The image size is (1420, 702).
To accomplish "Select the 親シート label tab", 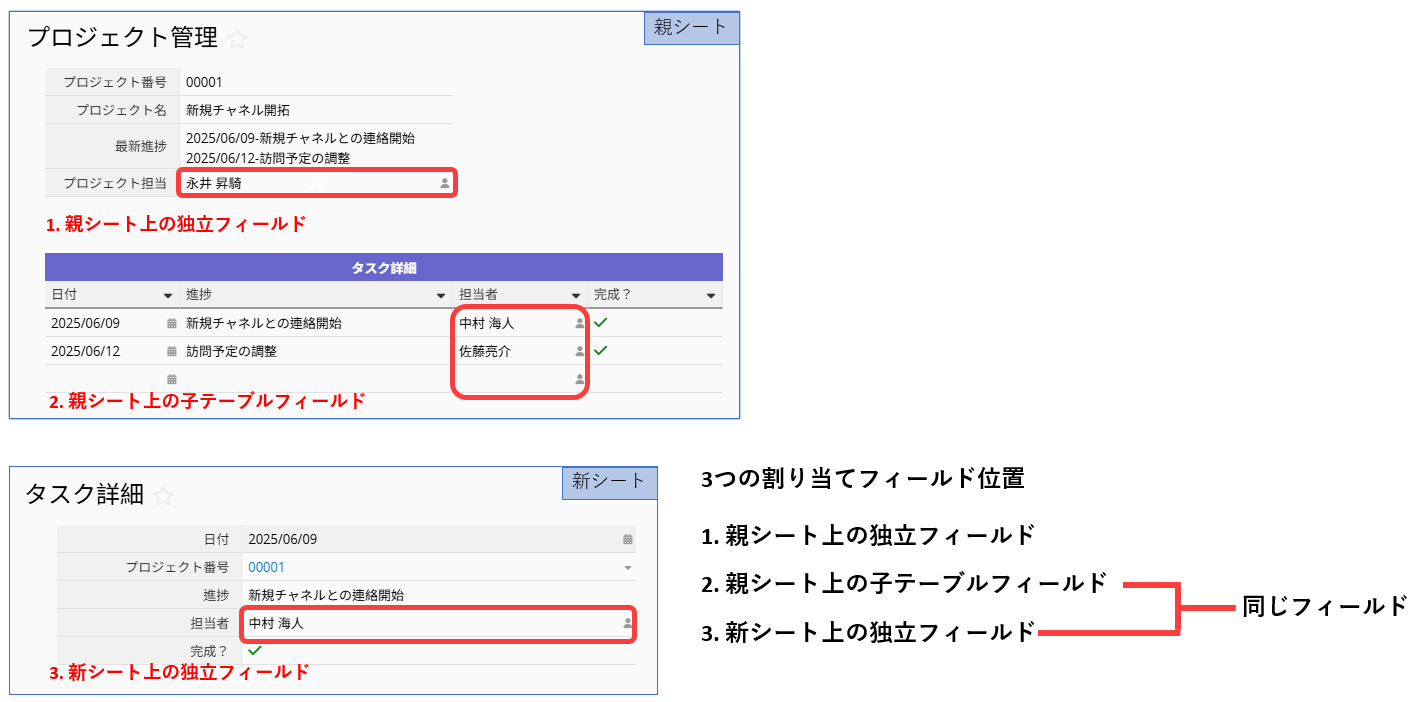I will point(691,27).
